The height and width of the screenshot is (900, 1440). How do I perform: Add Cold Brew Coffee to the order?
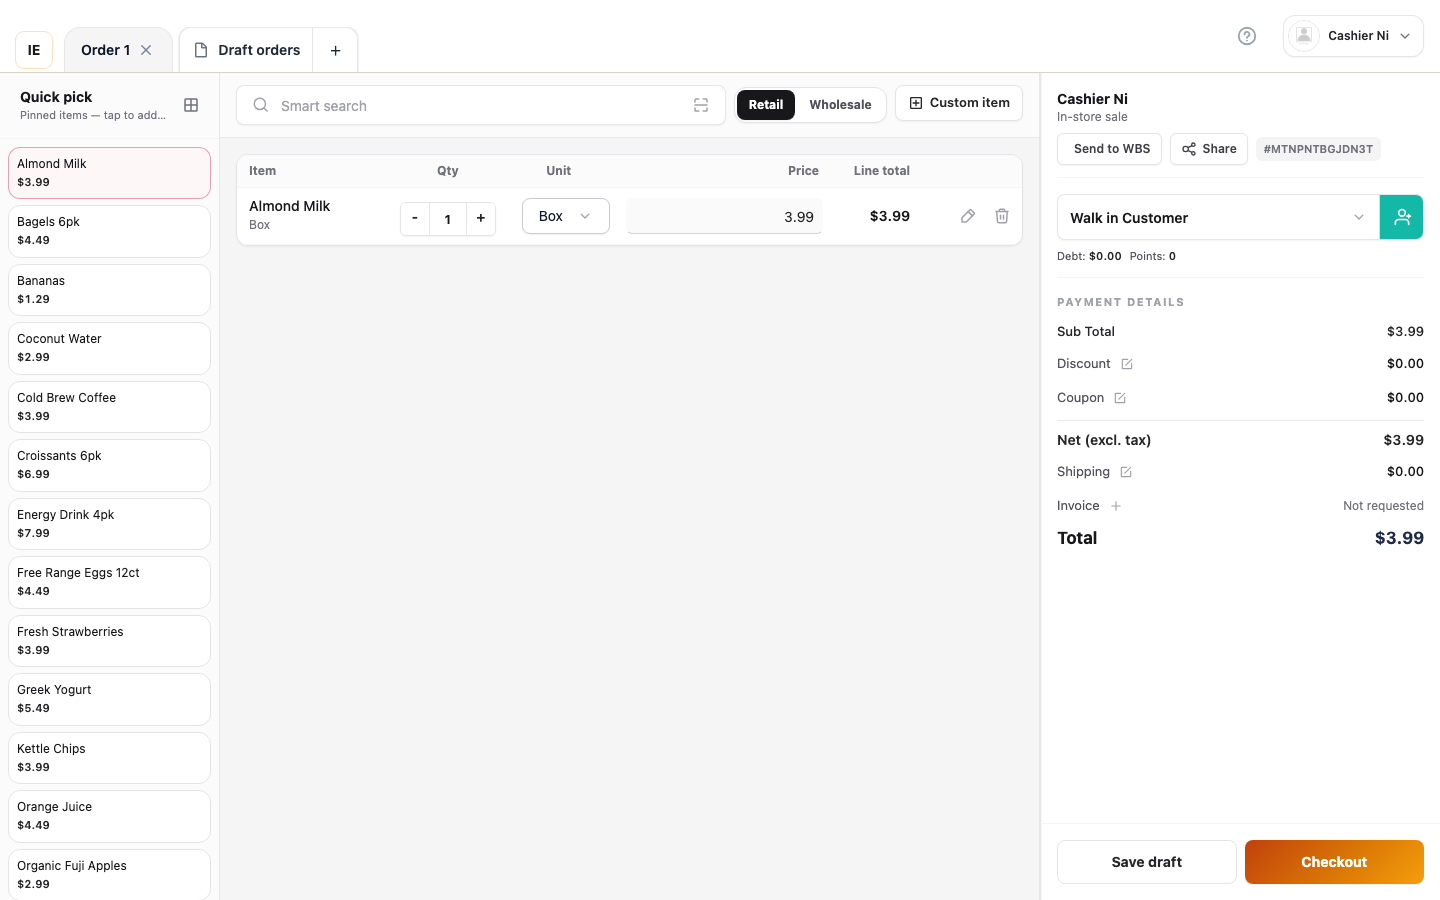coord(109,407)
